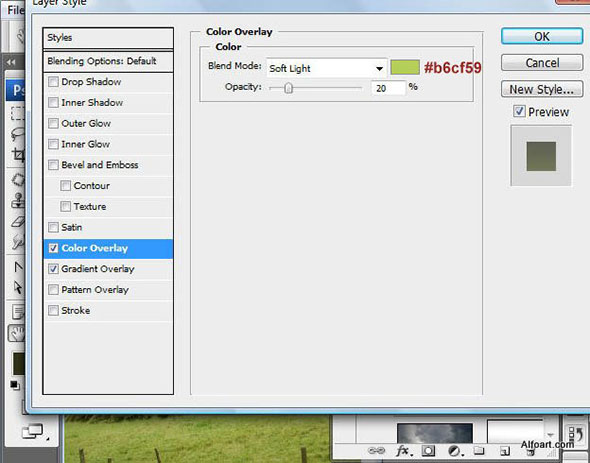The width and height of the screenshot is (590, 463).
Task: Click the add layer mask icon
Action: pos(428,451)
